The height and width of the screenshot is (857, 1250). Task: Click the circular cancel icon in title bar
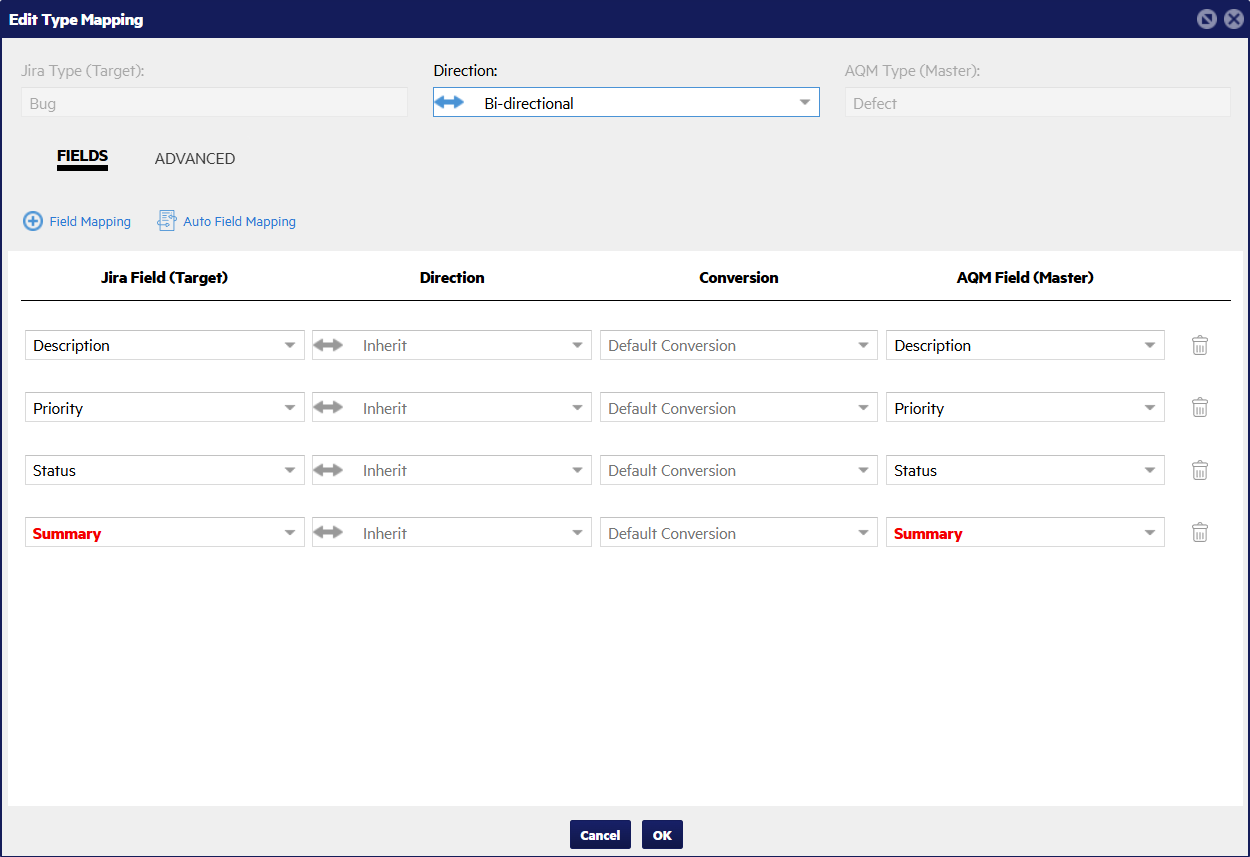(1207, 19)
